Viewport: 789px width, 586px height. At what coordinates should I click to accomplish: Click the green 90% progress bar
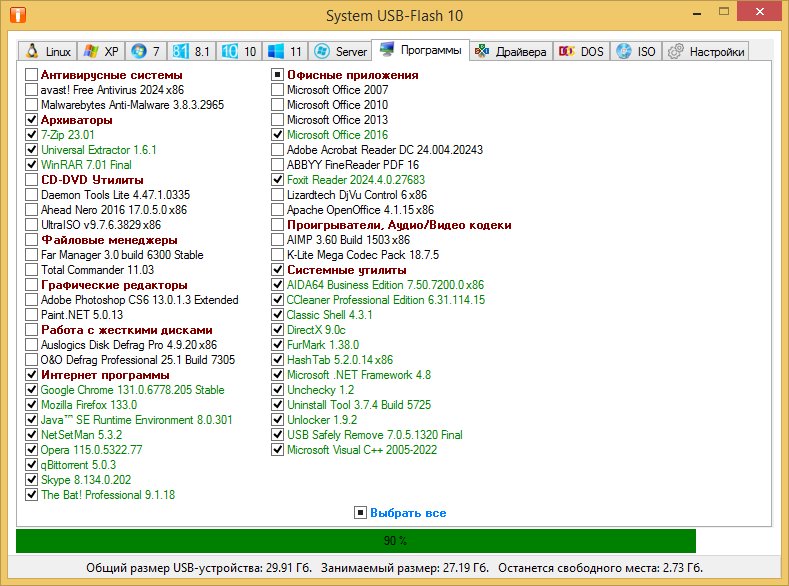pyautogui.click(x=355, y=541)
